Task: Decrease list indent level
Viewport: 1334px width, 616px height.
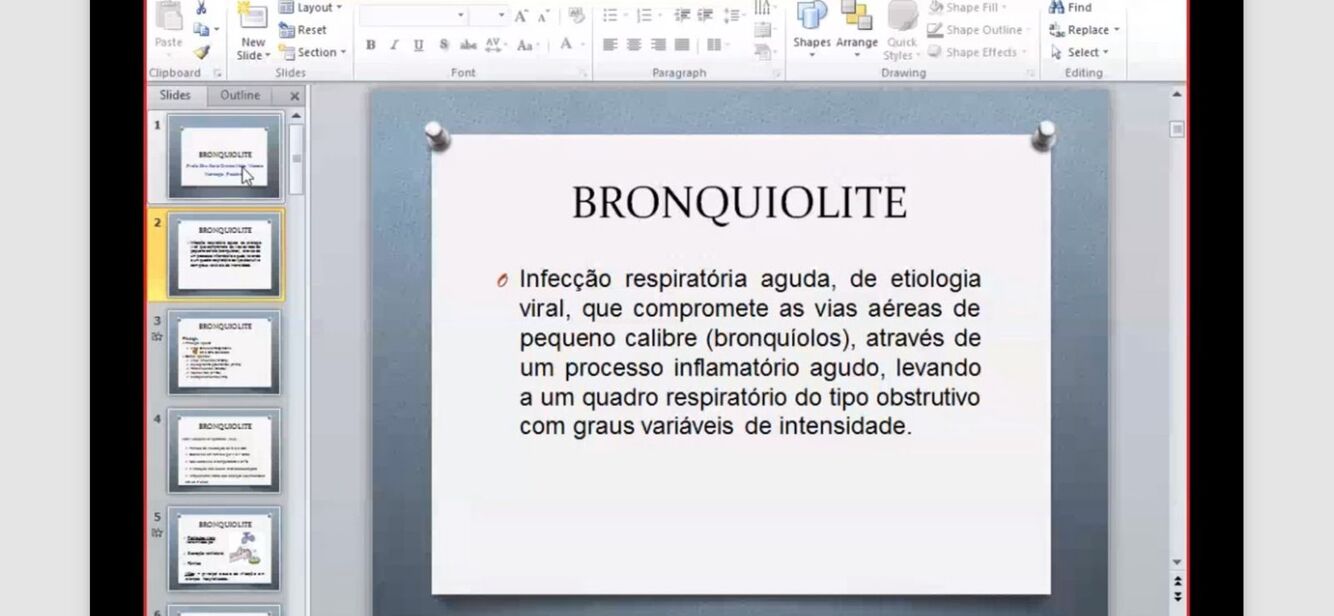Action: (x=682, y=16)
